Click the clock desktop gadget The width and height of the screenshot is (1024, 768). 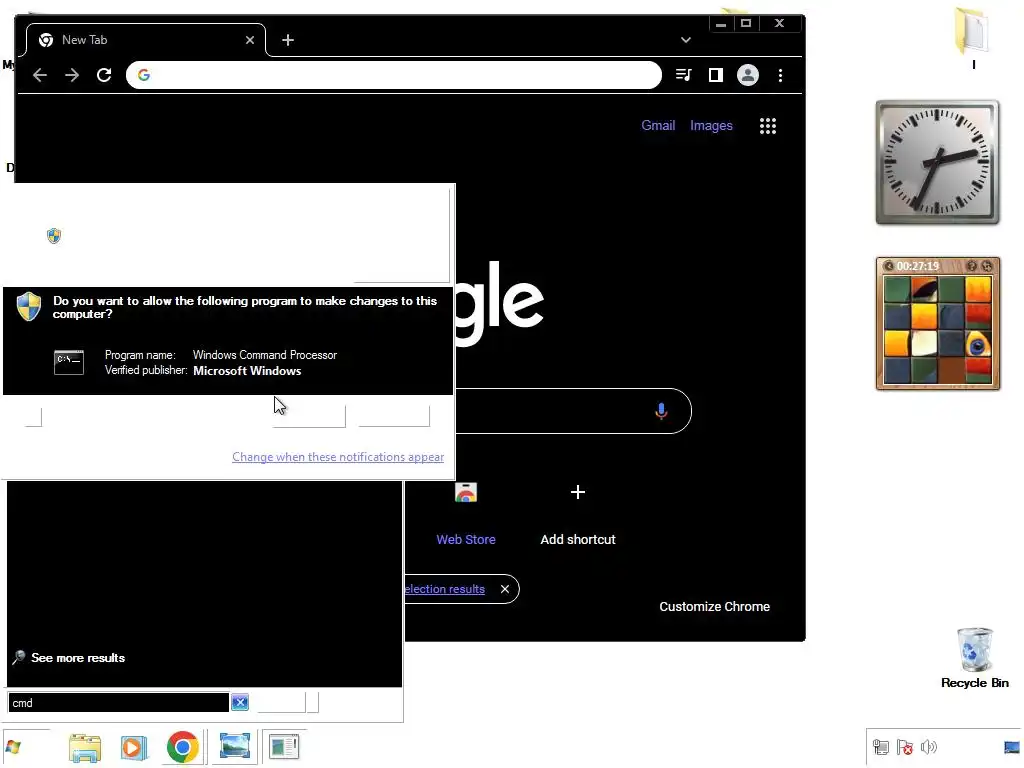click(937, 162)
